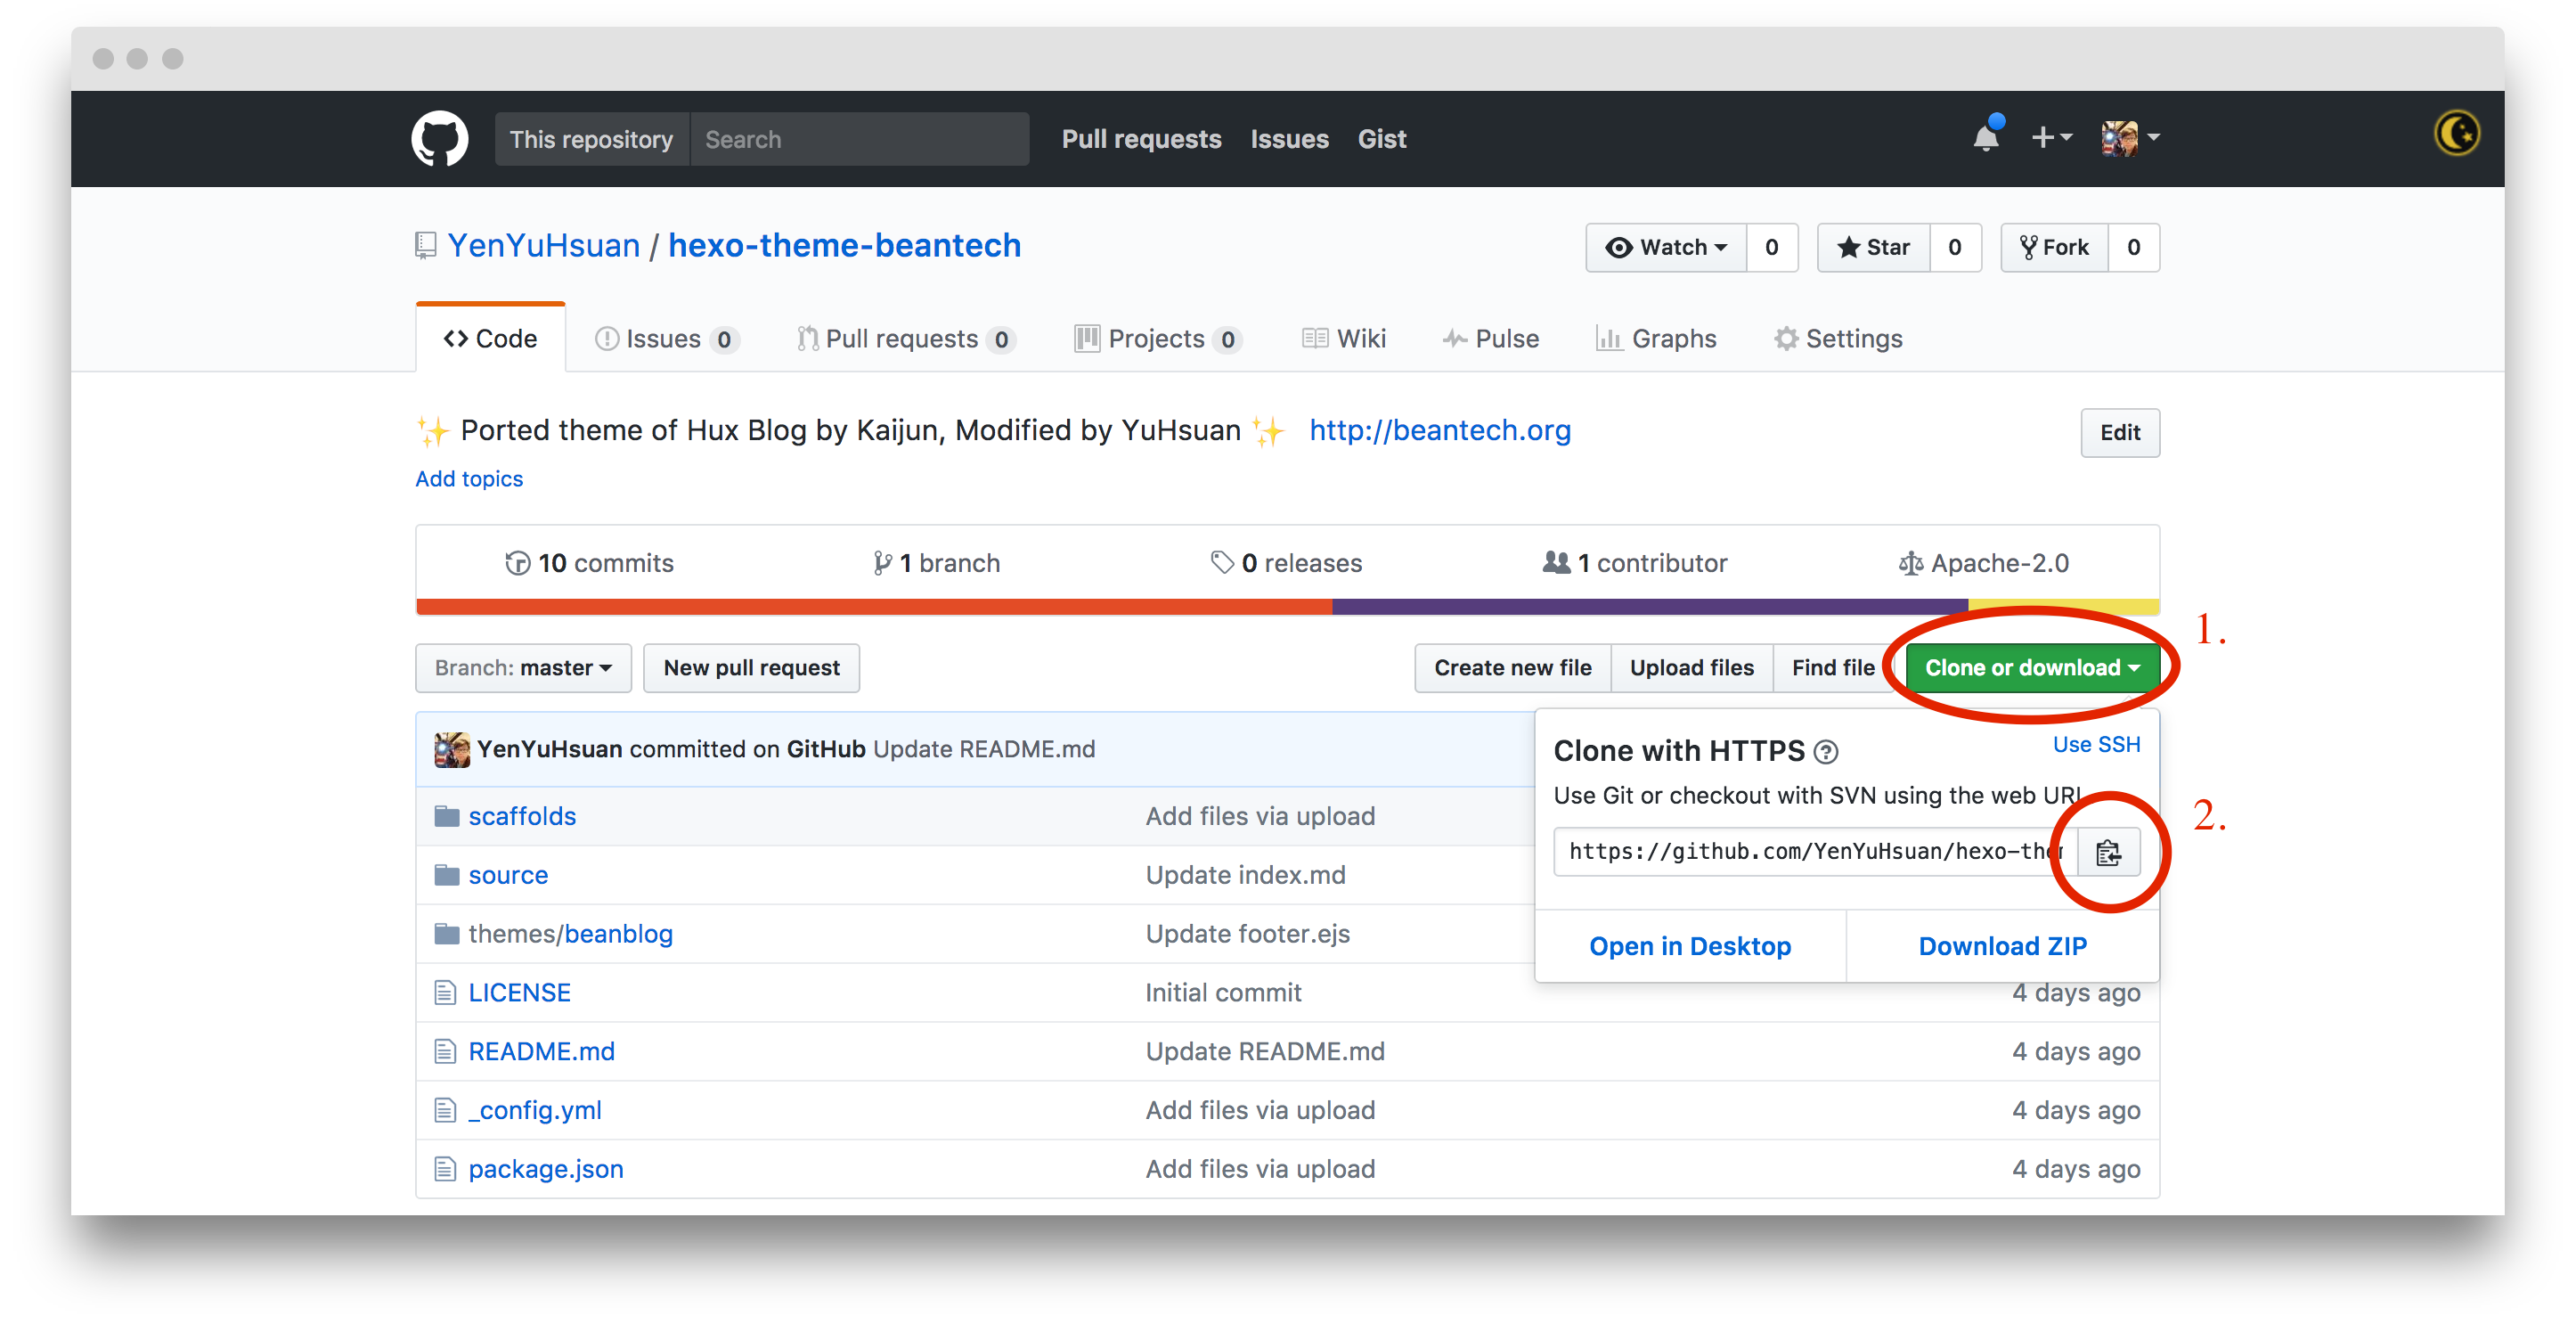
Task: Open the Pulse tab
Action: pos(1490,339)
